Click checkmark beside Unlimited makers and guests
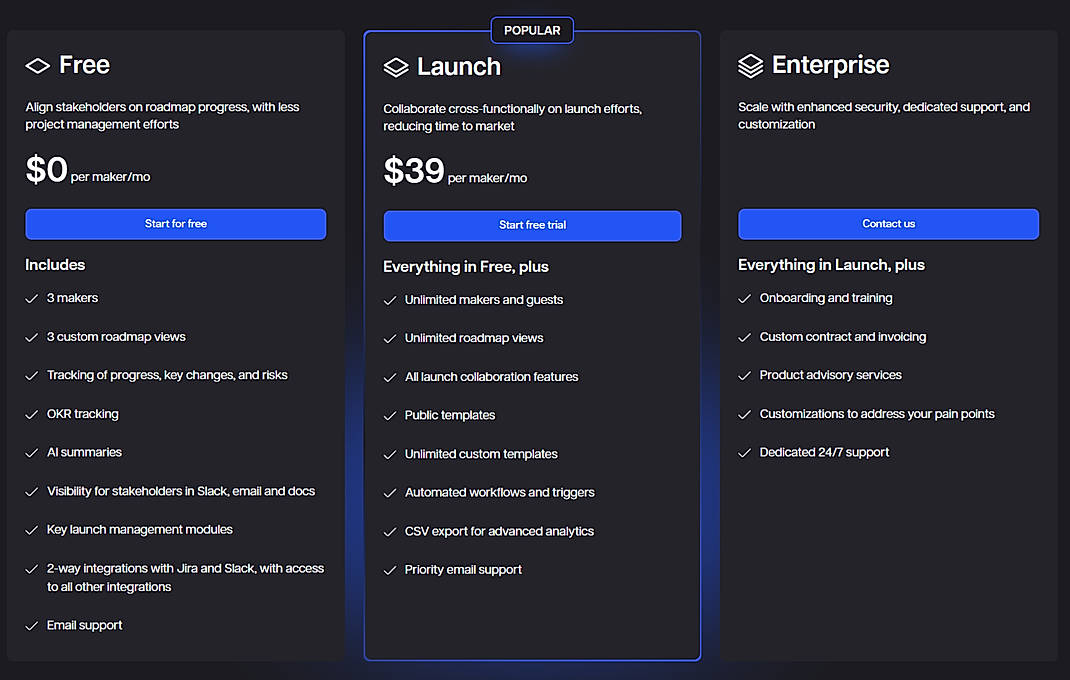1070x680 pixels. click(x=390, y=300)
